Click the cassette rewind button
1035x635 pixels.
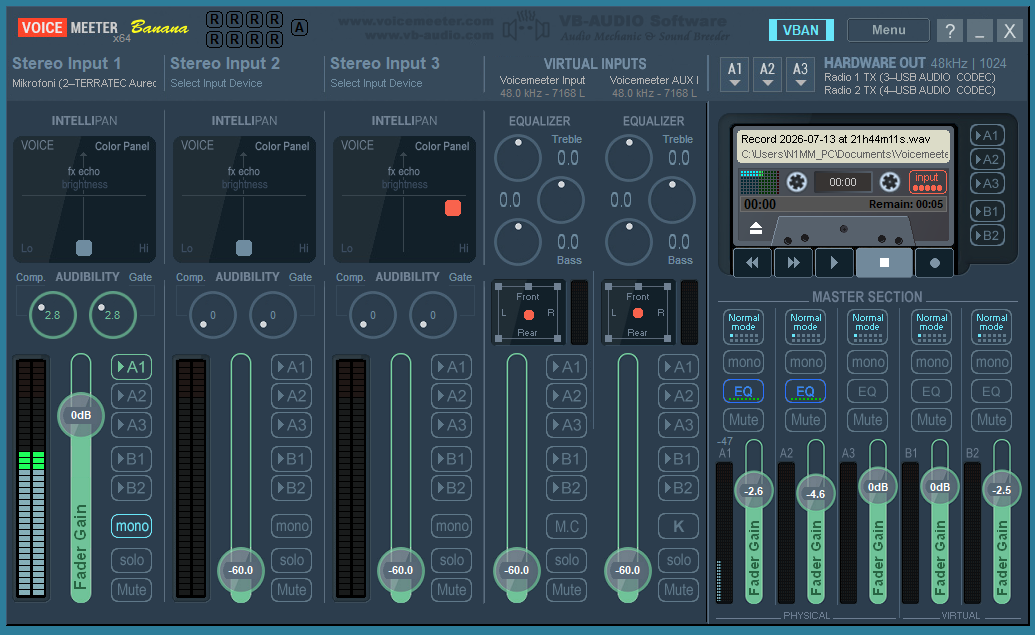[x=752, y=263]
